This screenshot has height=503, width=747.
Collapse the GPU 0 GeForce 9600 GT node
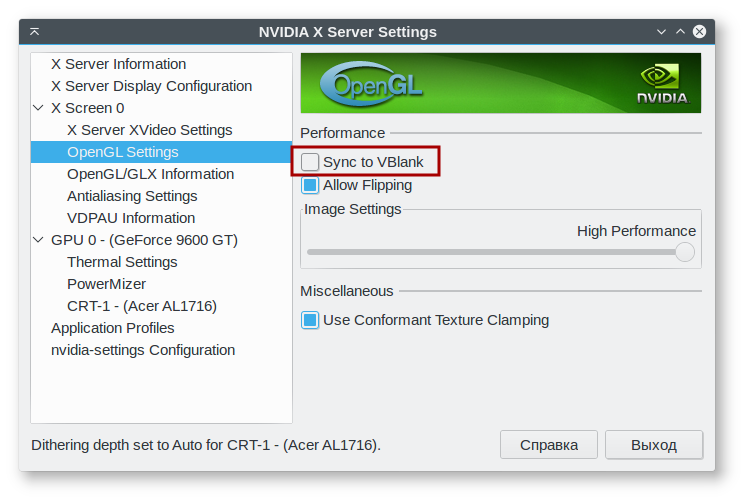click(x=39, y=240)
